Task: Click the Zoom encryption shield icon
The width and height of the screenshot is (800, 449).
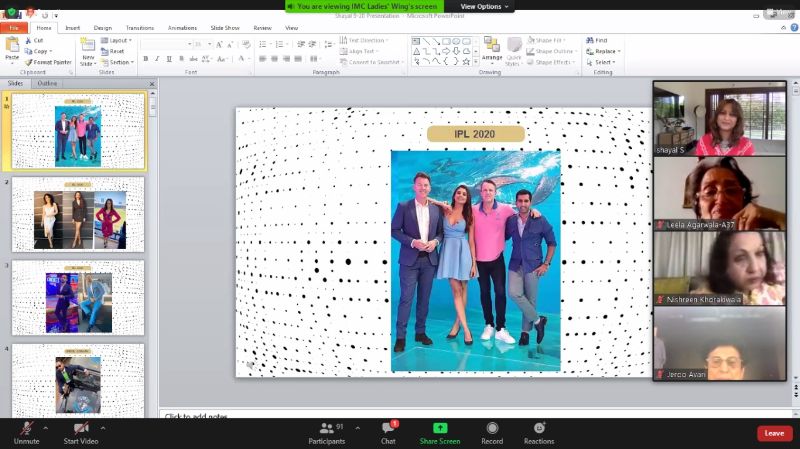Action: [11, 12]
